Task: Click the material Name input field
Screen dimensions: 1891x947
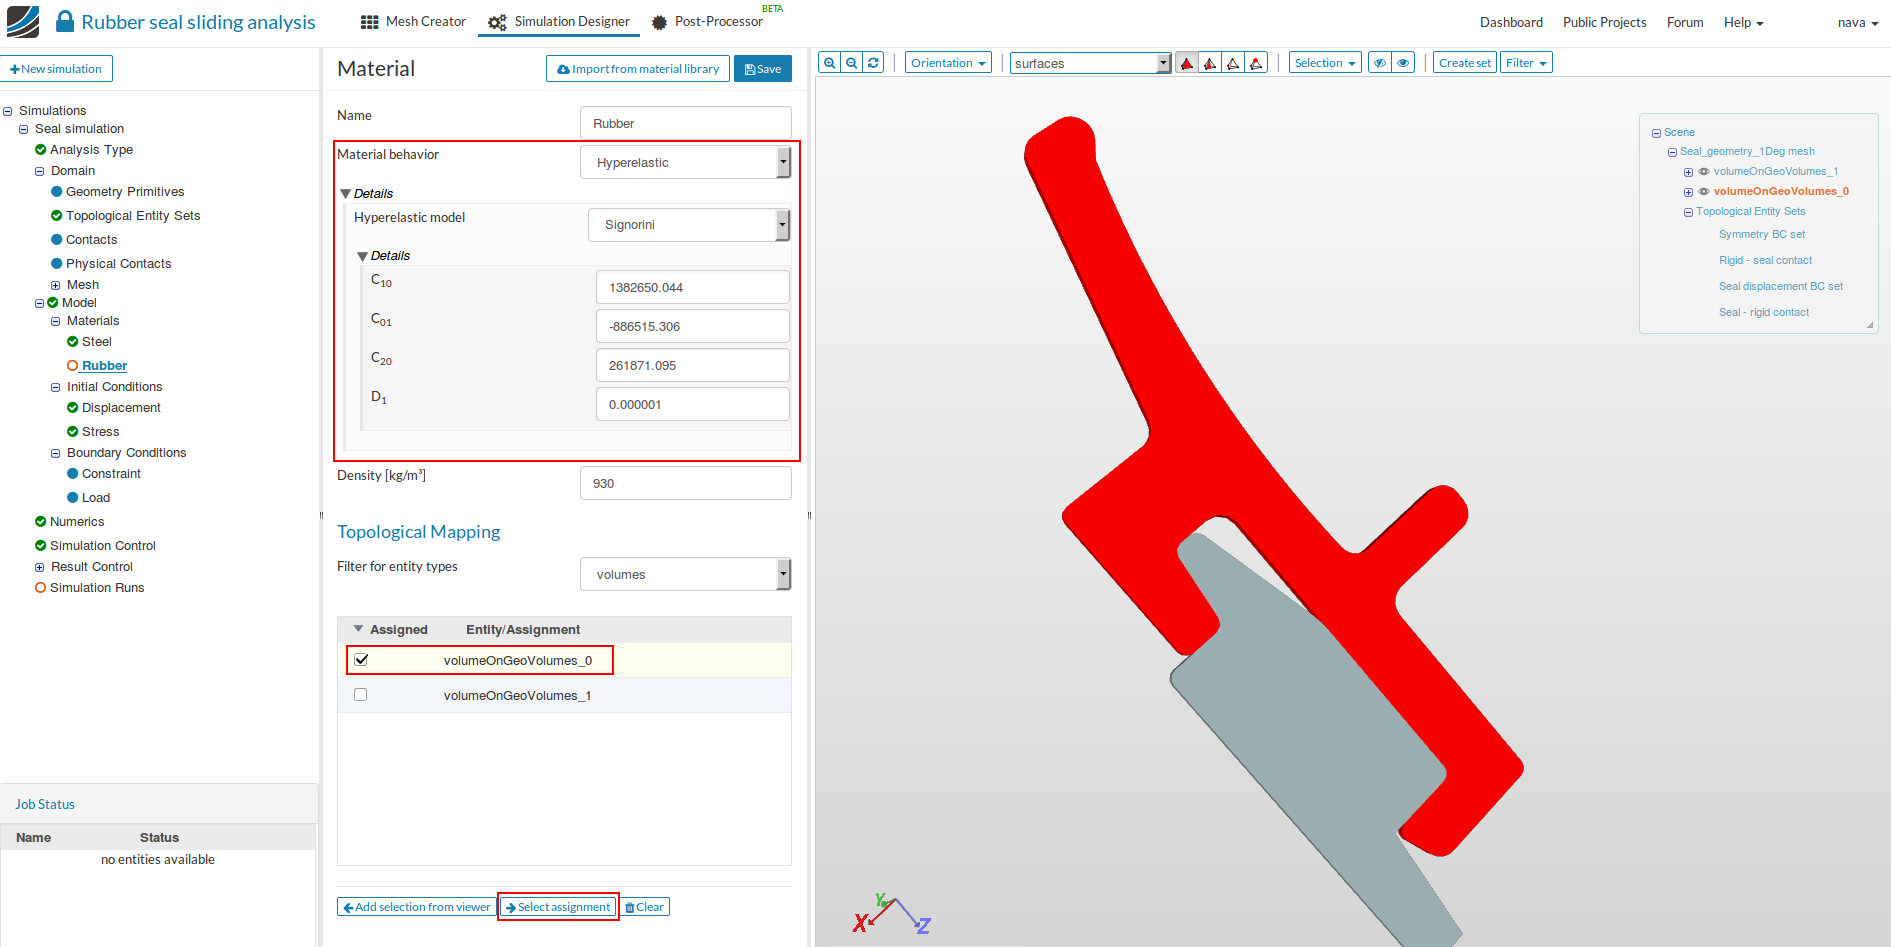Action: point(685,123)
